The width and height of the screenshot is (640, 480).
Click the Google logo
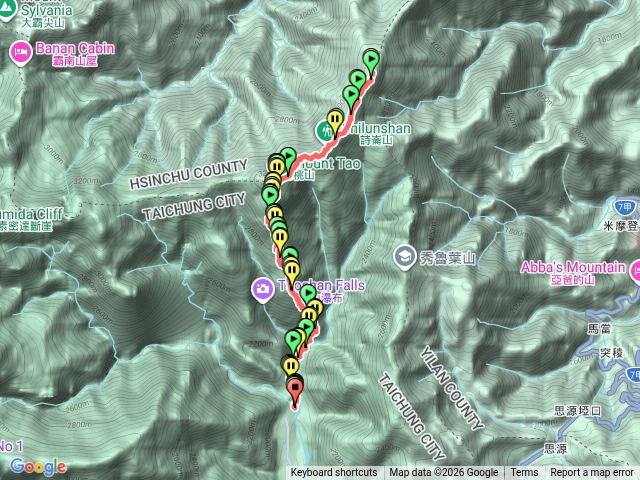[x=38, y=467]
